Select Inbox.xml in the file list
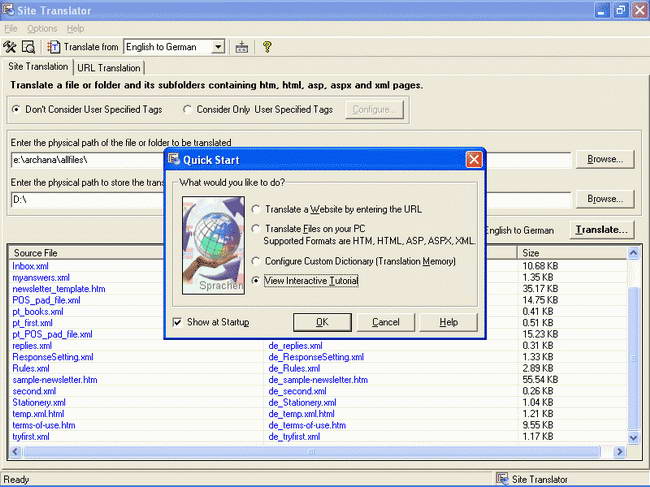 [x=30, y=266]
